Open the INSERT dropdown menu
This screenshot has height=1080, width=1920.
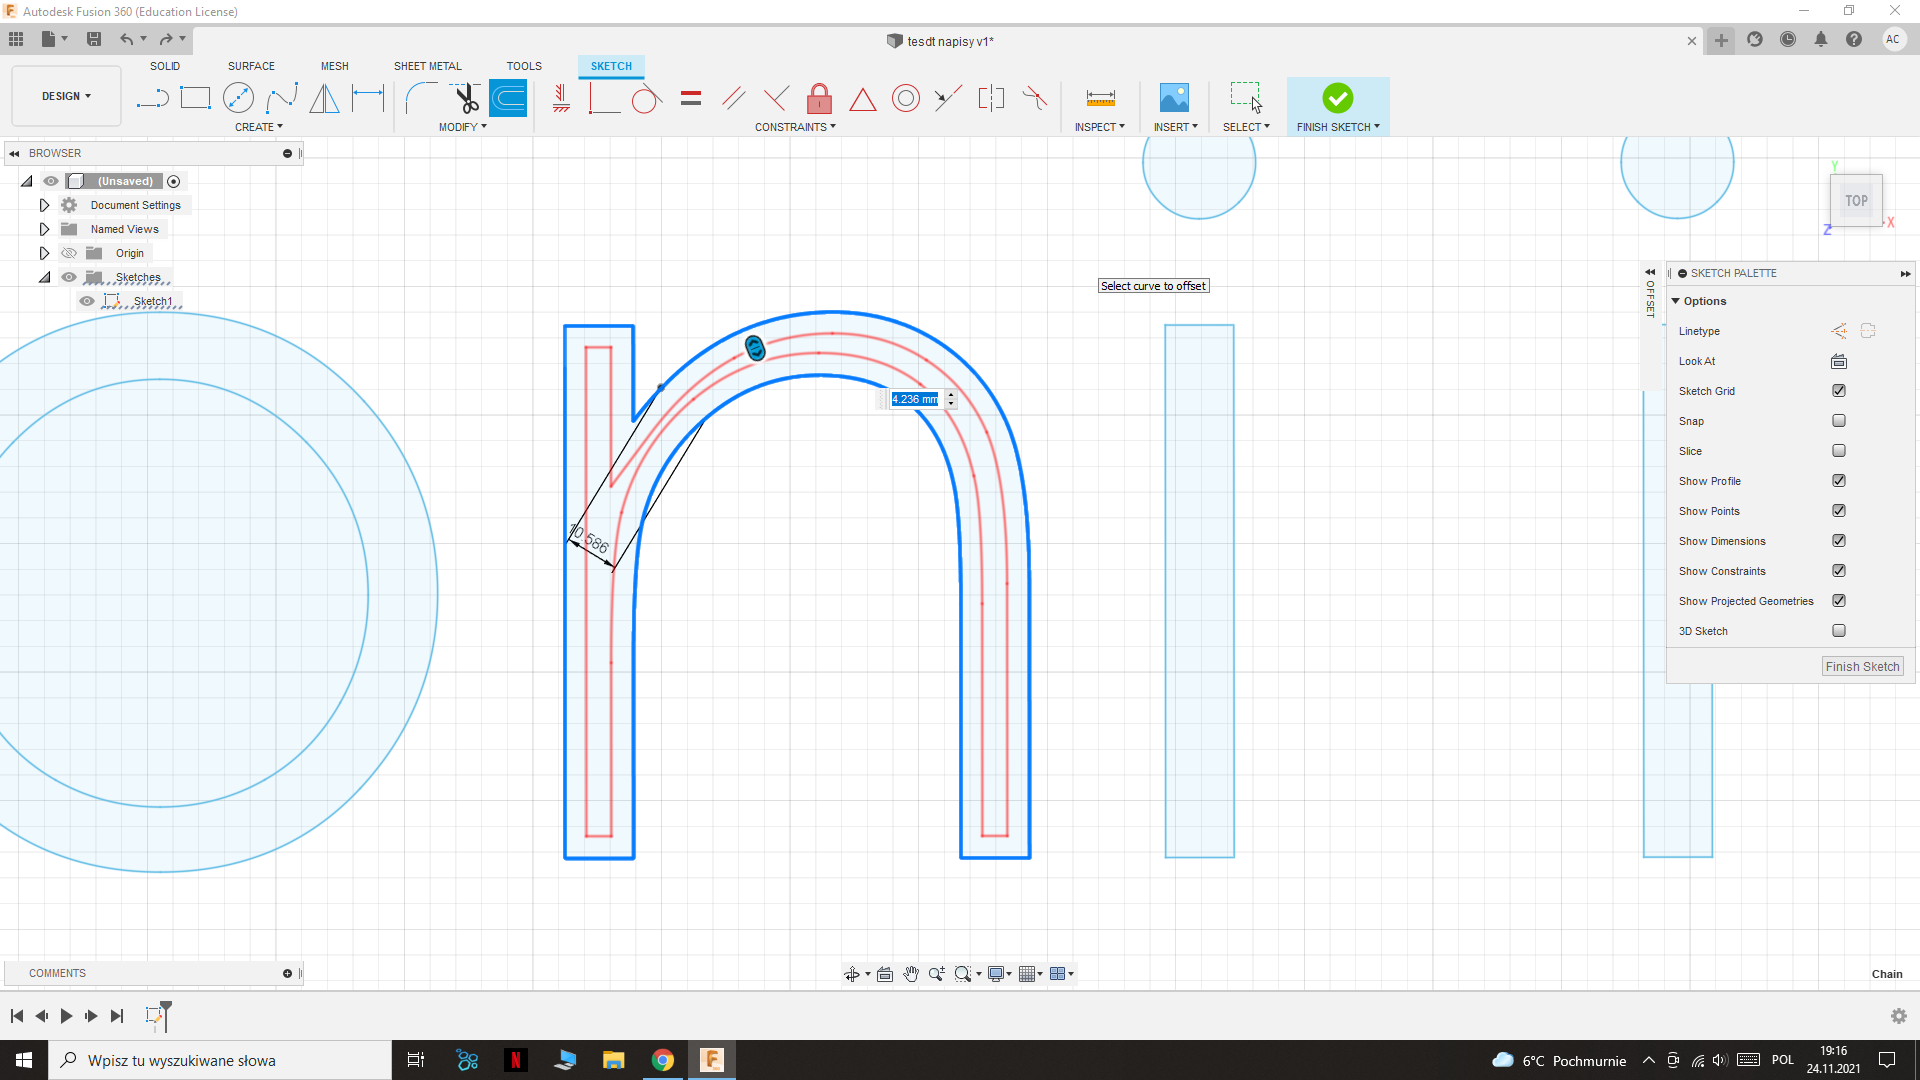[x=1175, y=127]
